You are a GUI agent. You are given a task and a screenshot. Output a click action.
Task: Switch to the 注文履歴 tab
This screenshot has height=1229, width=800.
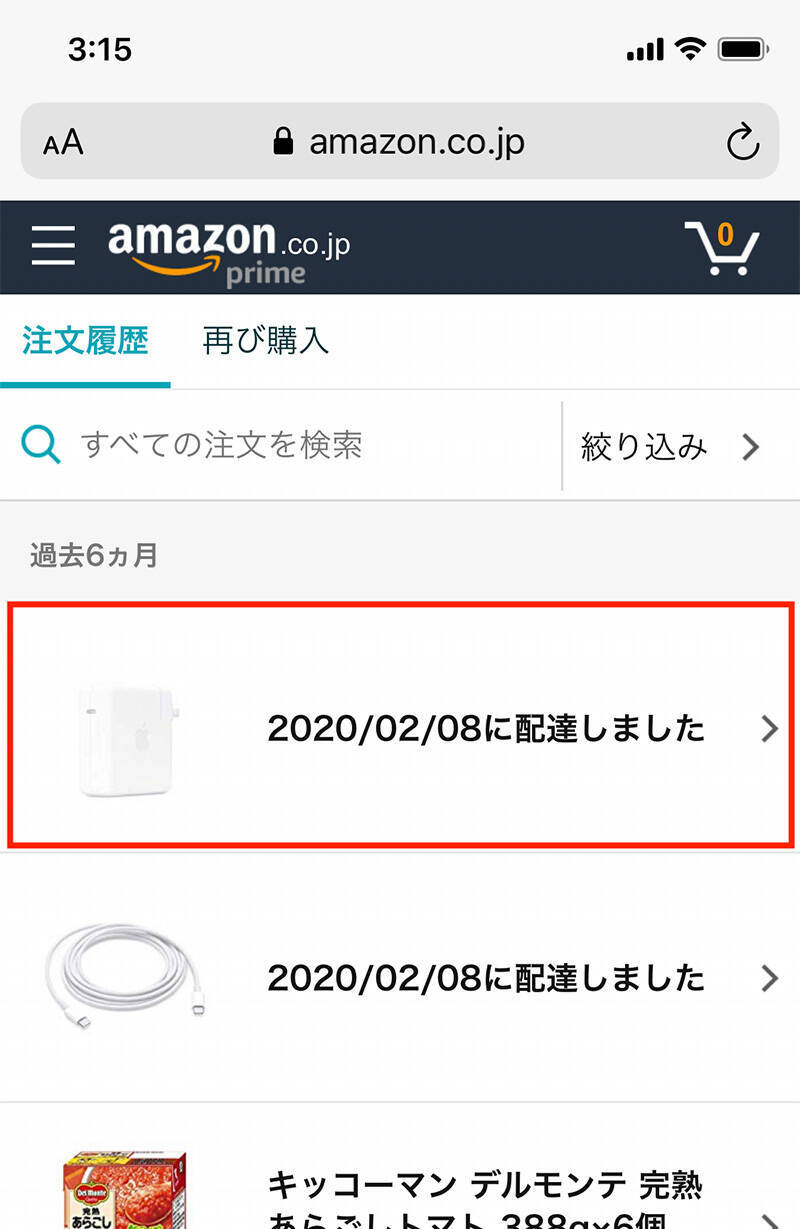point(85,341)
